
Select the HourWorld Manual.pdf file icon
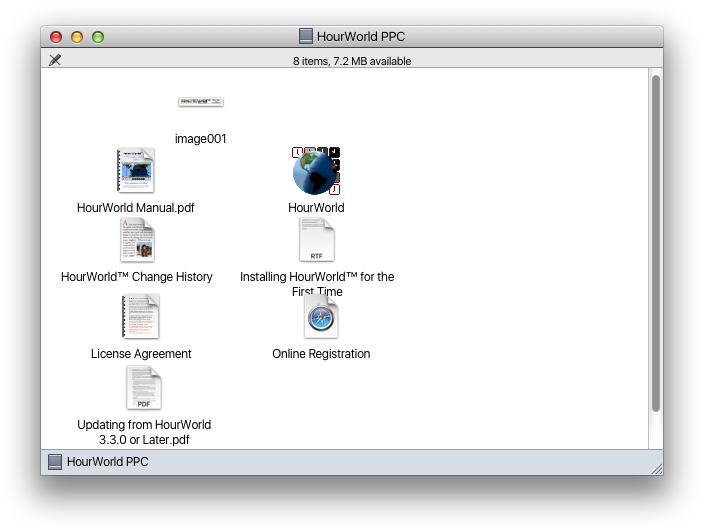(136, 171)
